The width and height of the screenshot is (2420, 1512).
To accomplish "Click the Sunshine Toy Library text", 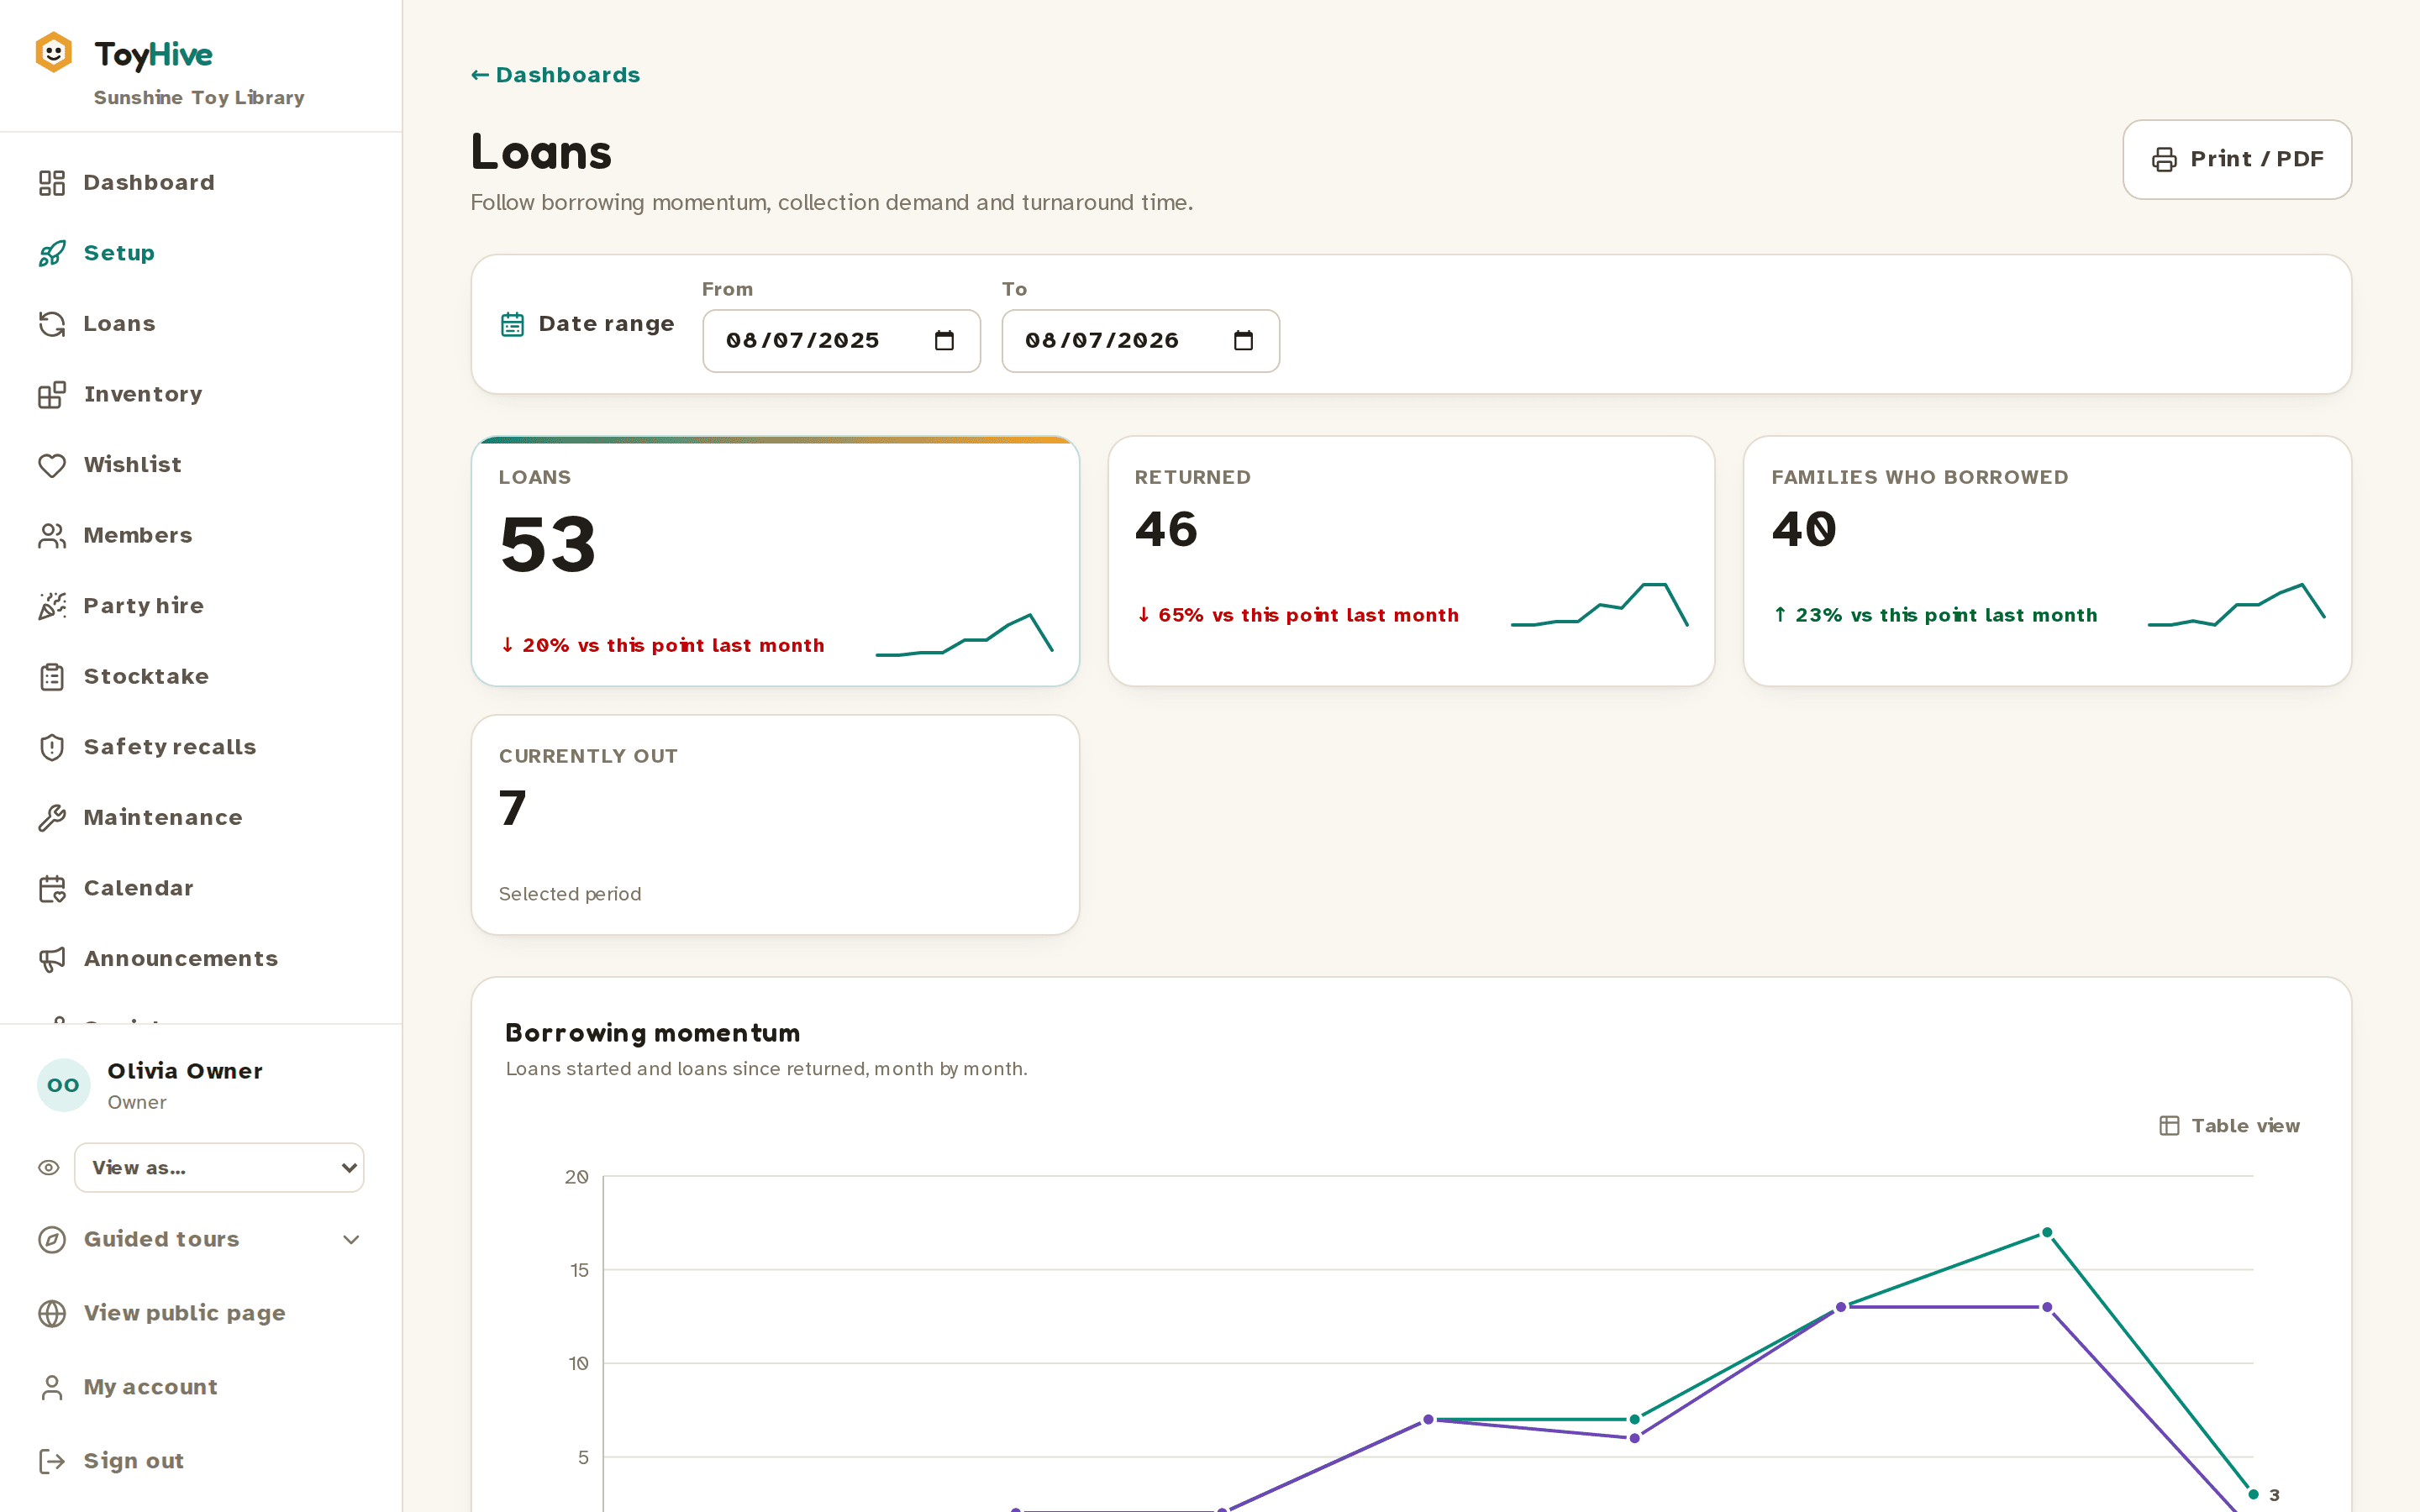I will pos(199,98).
